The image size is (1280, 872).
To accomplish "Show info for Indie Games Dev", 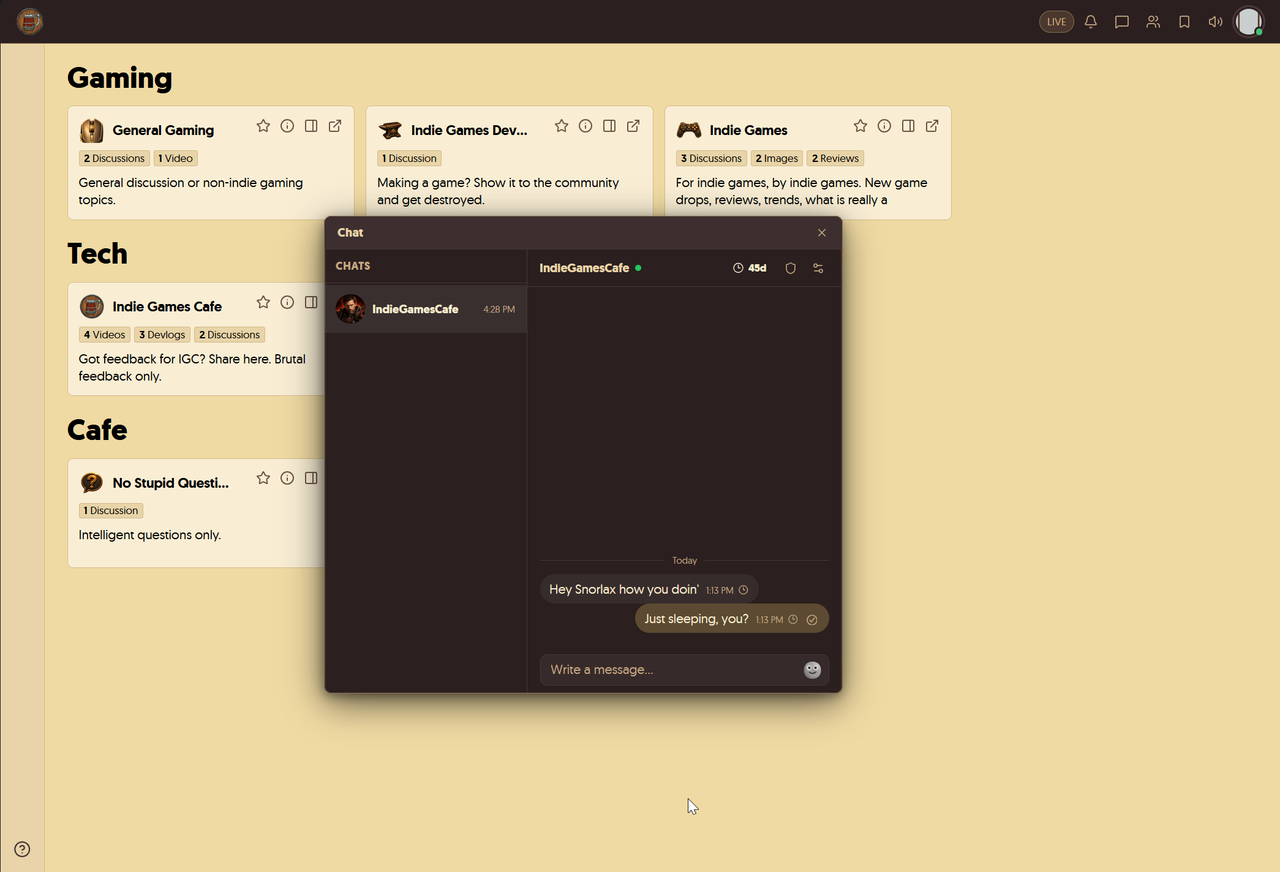I will point(585,126).
